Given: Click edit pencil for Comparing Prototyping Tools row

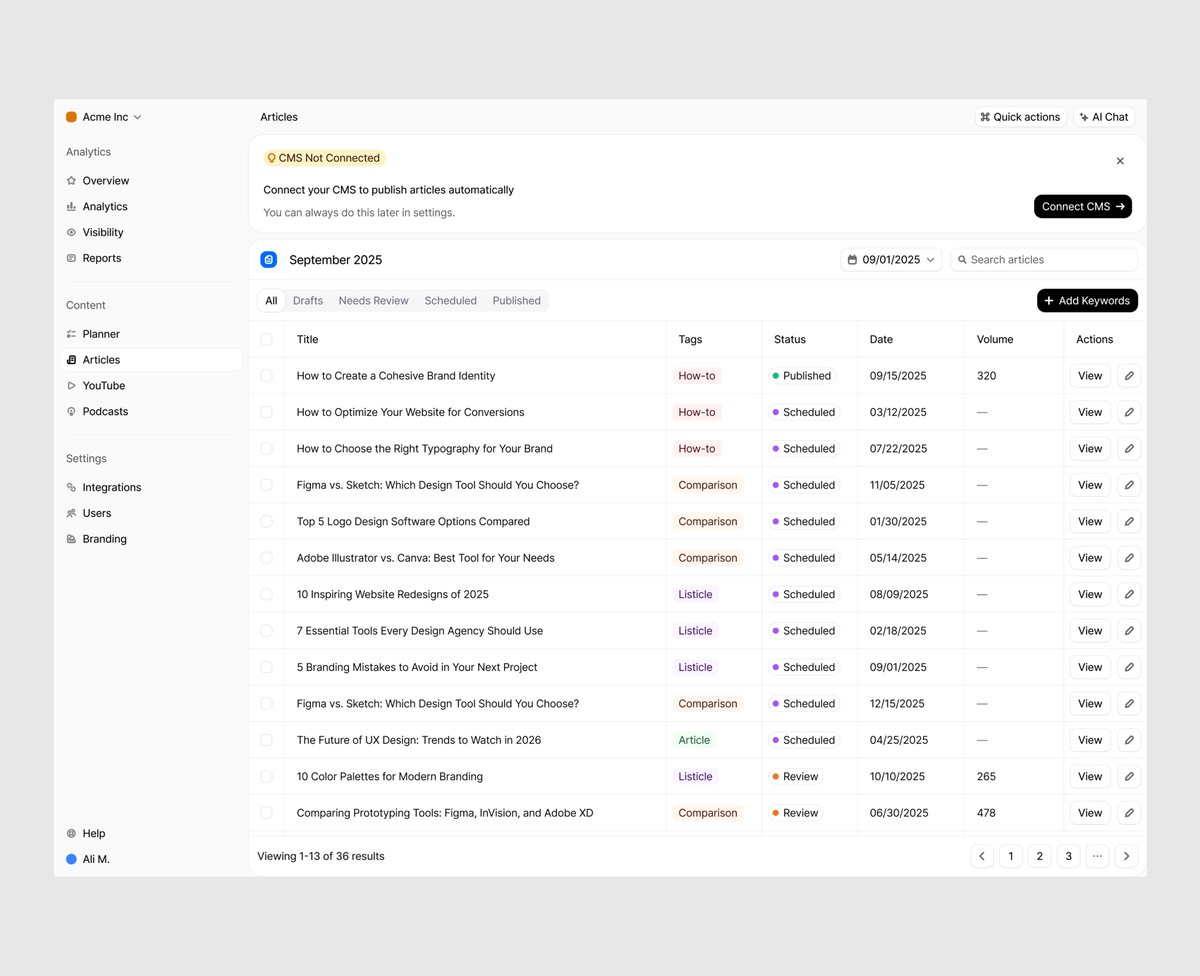Looking at the screenshot, I should pyautogui.click(x=1129, y=813).
